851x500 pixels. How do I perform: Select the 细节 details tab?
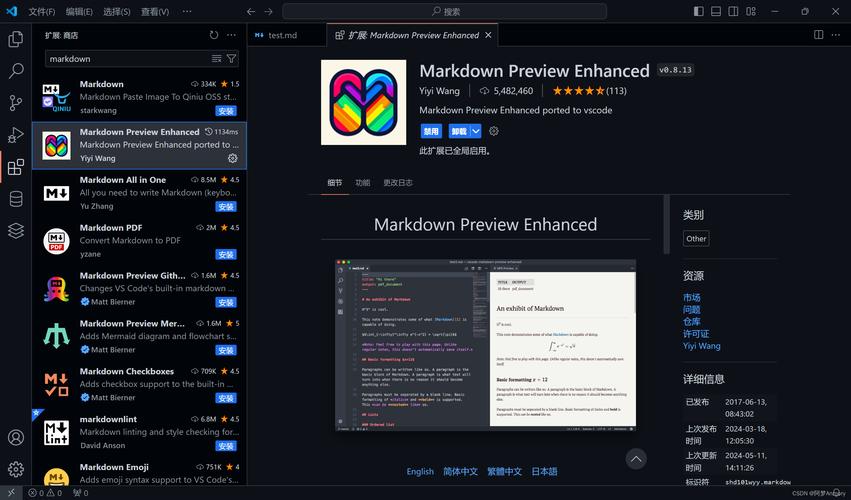335,182
